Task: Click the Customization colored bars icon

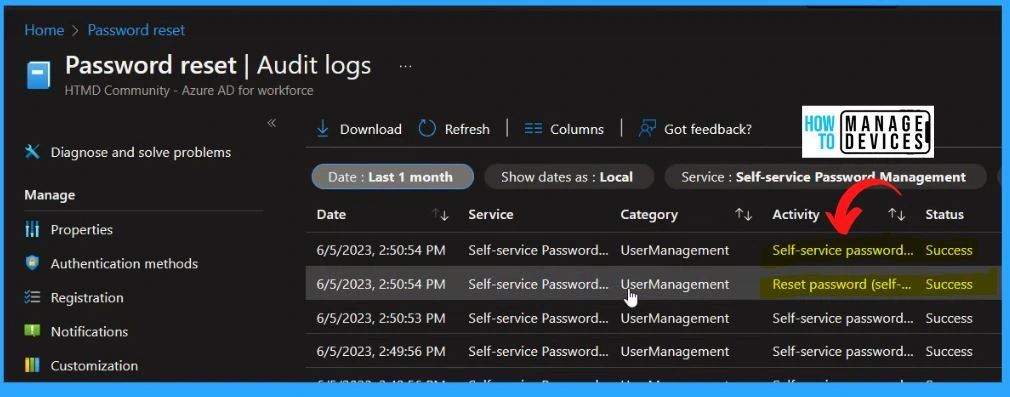Action: pyautogui.click(x=32, y=365)
